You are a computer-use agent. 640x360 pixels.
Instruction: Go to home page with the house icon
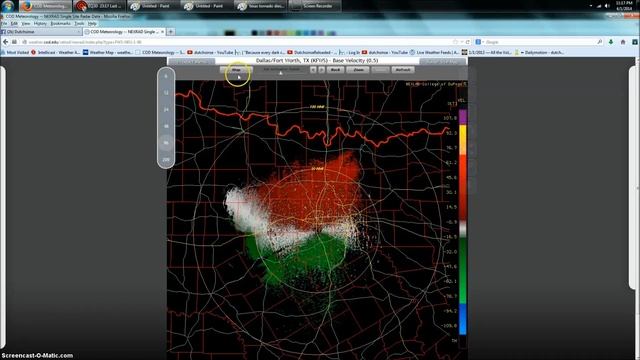623,42
